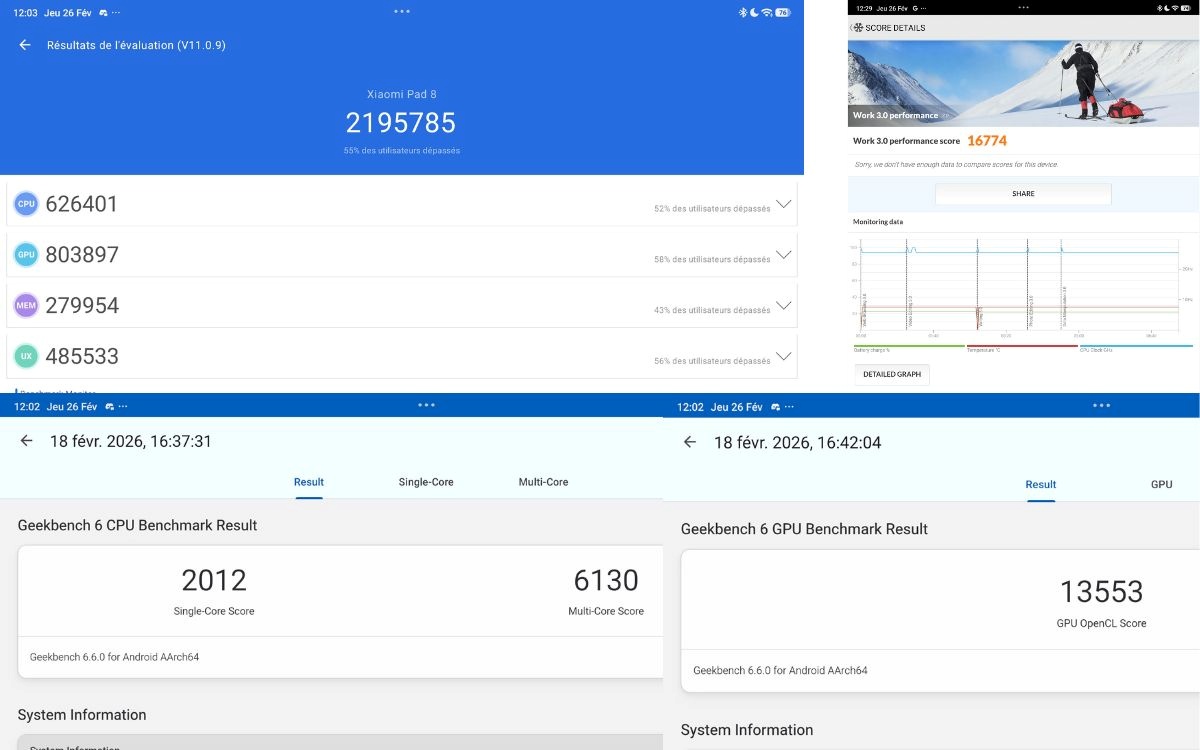The image size is (1200, 750).
Task: Switch to the Single-Core tab
Action: [x=426, y=482]
